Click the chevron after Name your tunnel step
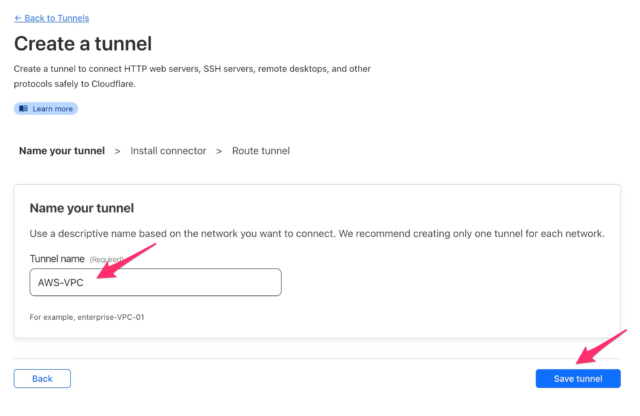 click(x=117, y=151)
